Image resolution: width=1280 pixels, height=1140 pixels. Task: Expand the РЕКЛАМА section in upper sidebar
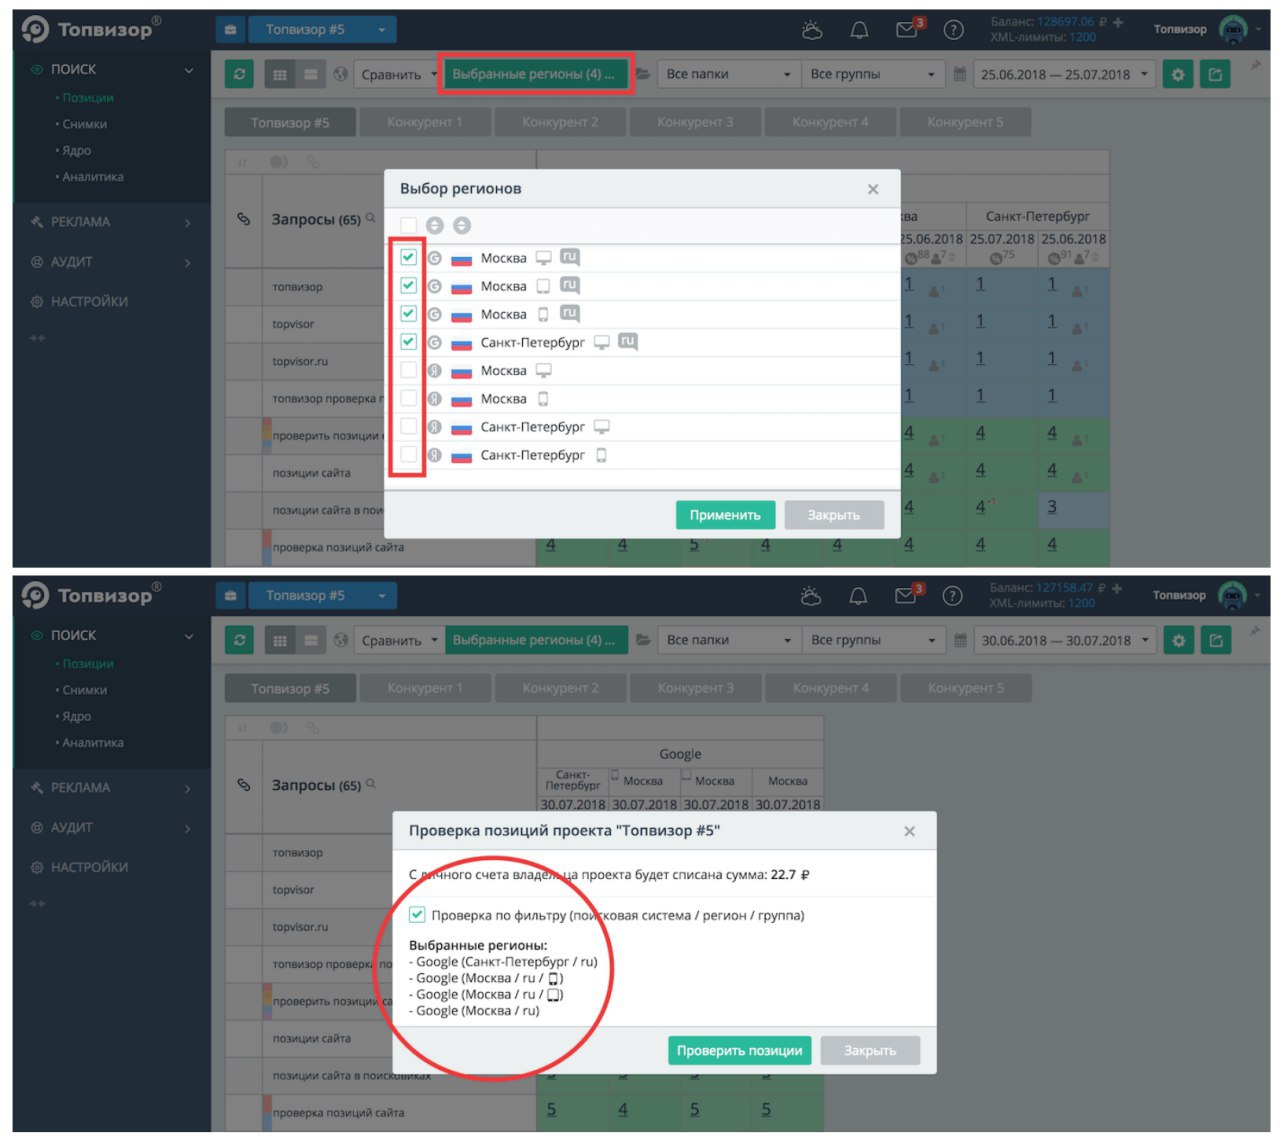click(111, 222)
